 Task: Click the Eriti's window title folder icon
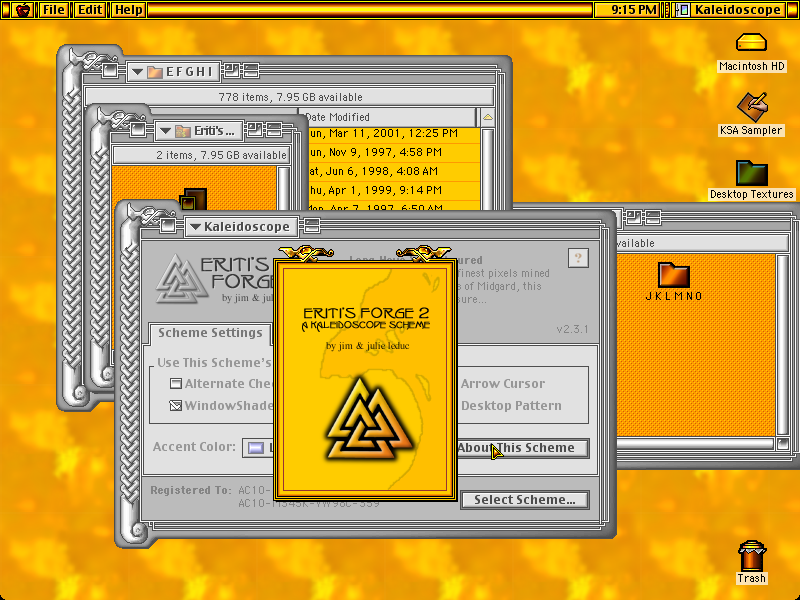(x=182, y=131)
